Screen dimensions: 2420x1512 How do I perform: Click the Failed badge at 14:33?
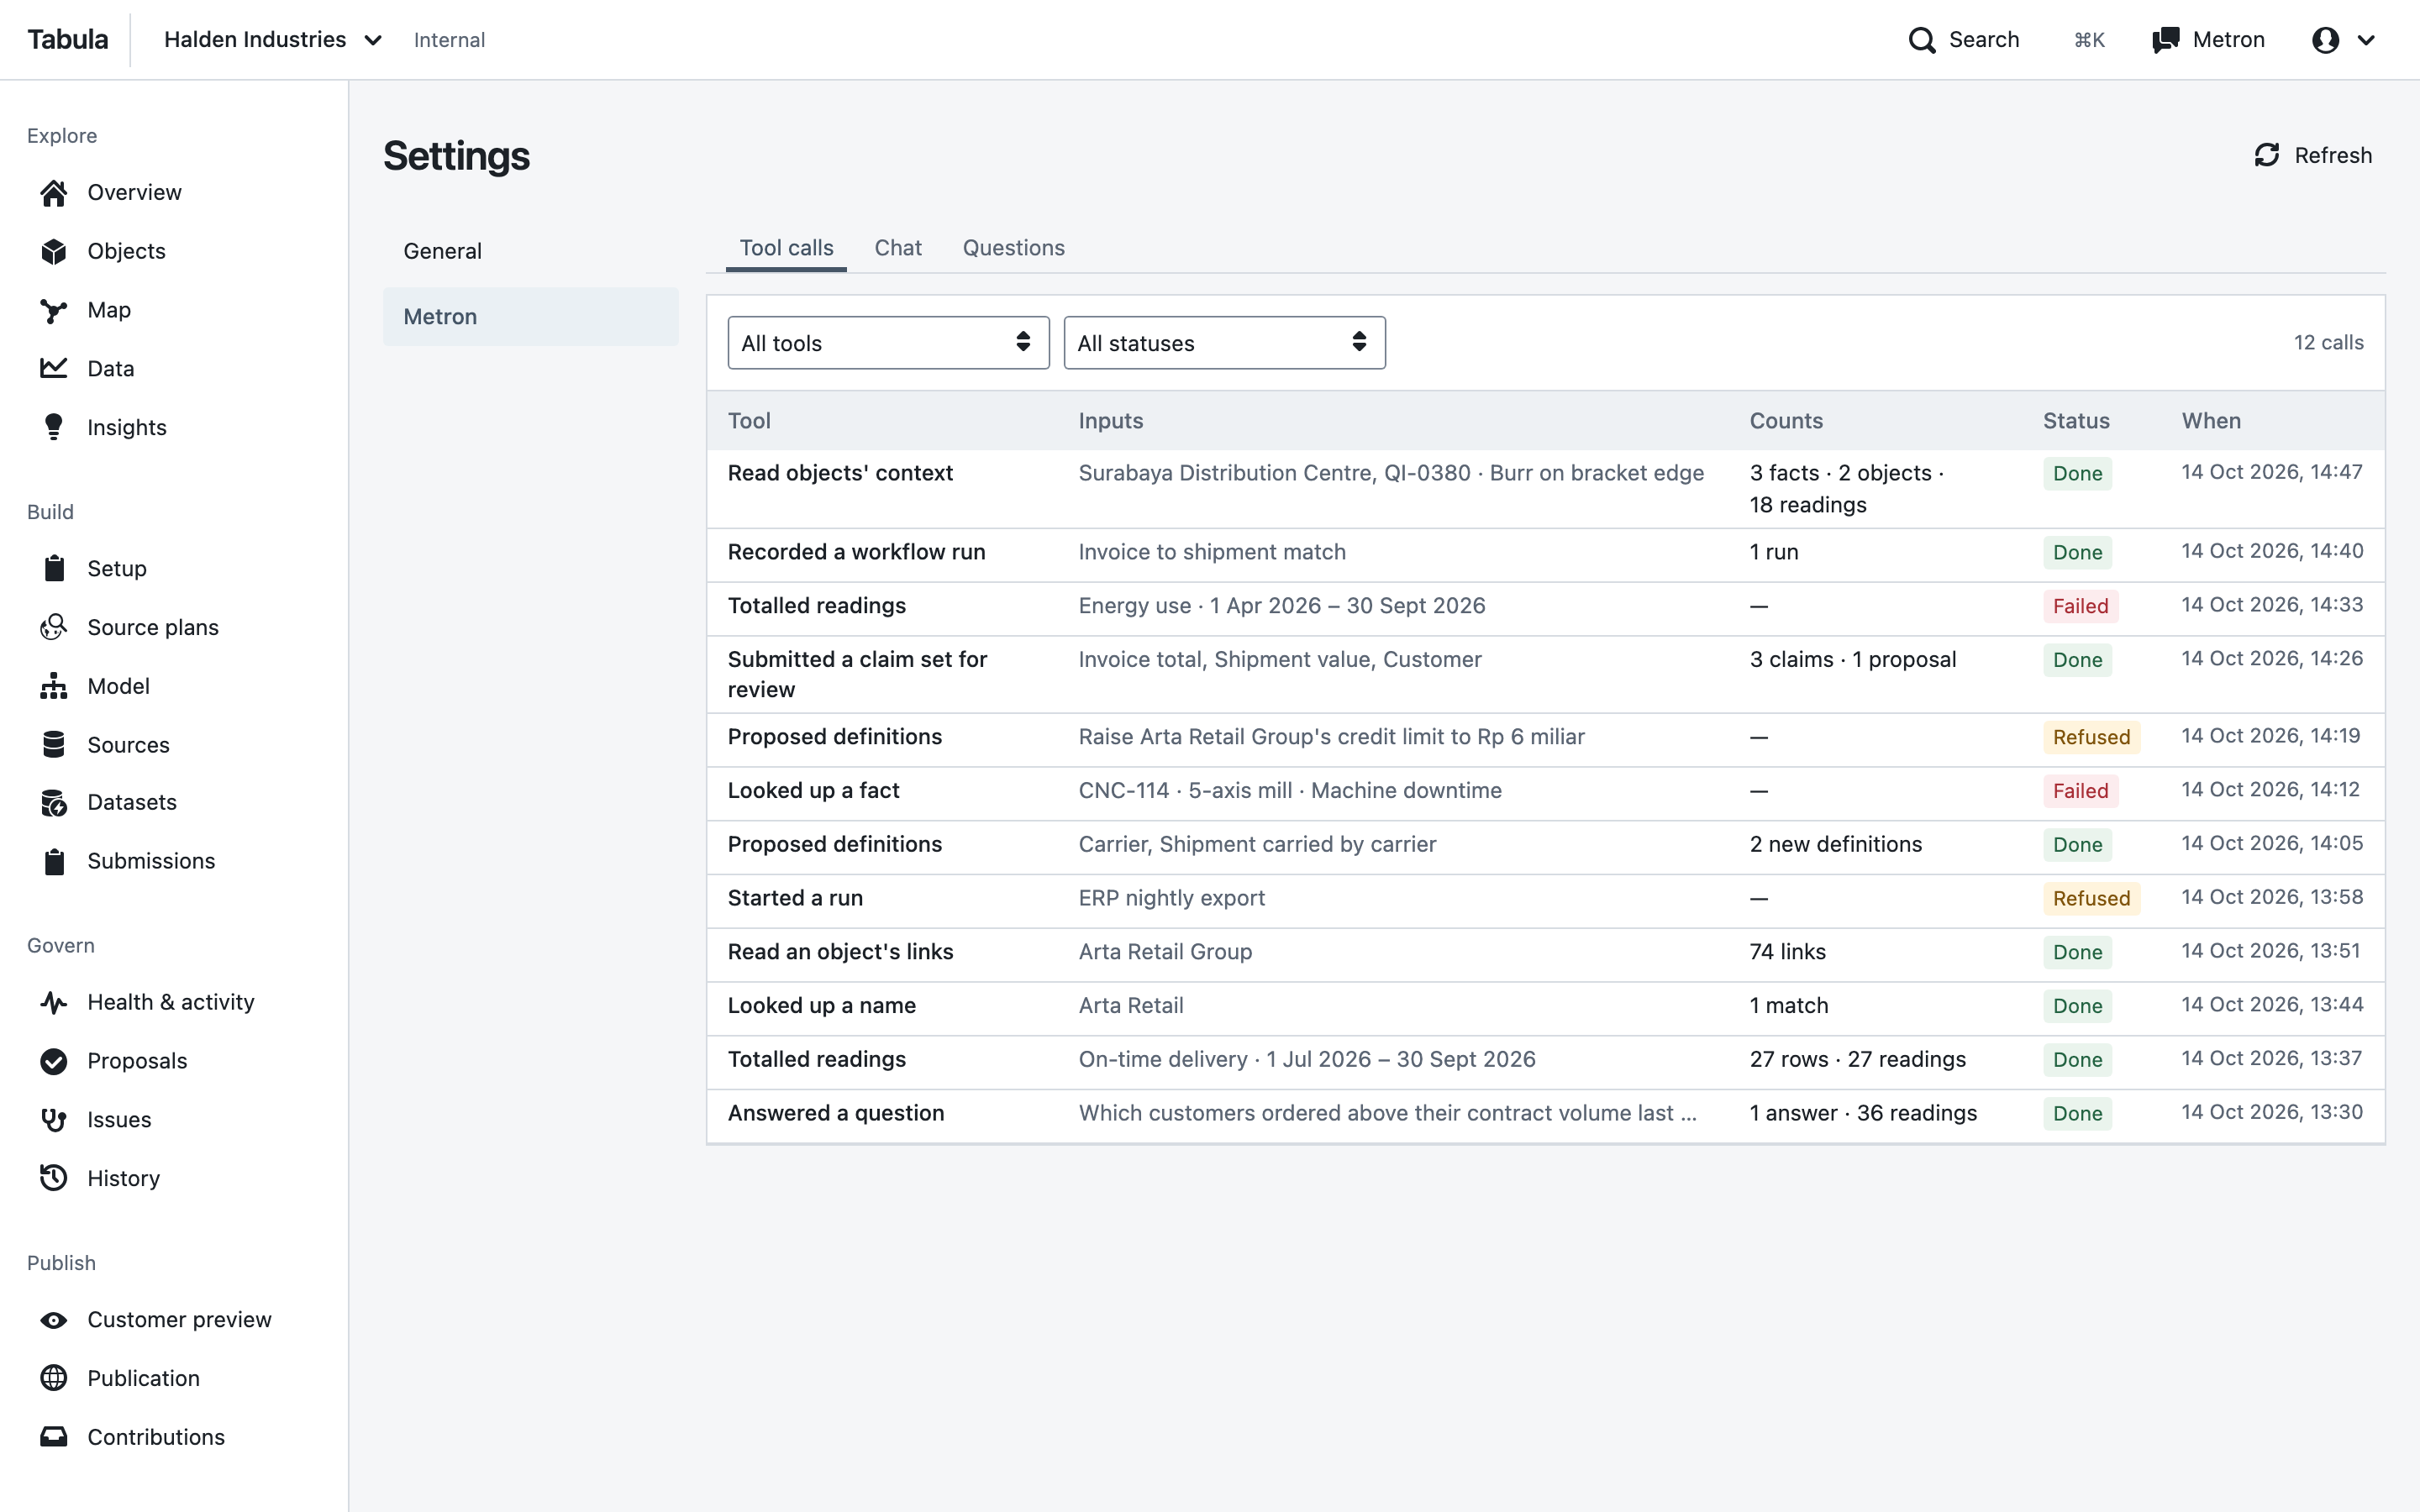click(x=2080, y=606)
